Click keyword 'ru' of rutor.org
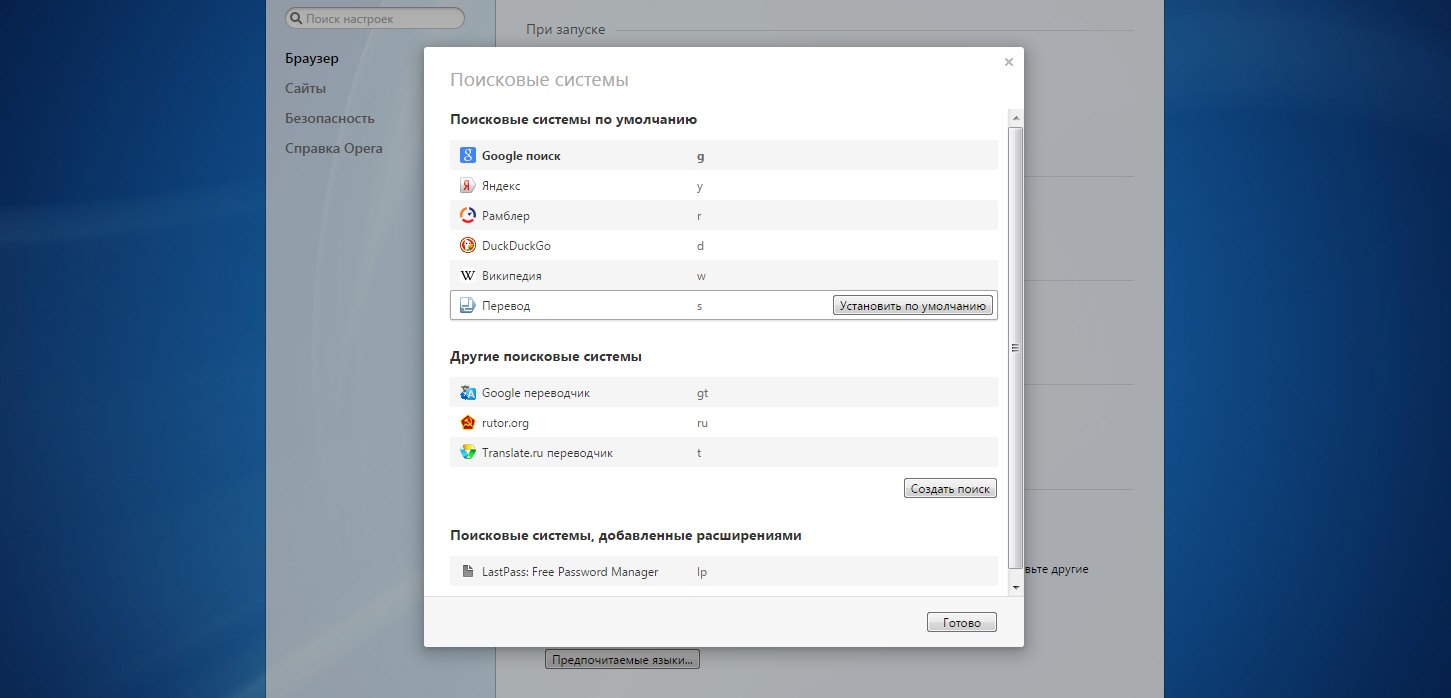The height and width of the screenshot is (698, 1451). pyautogui.click(x=702, y=423)
